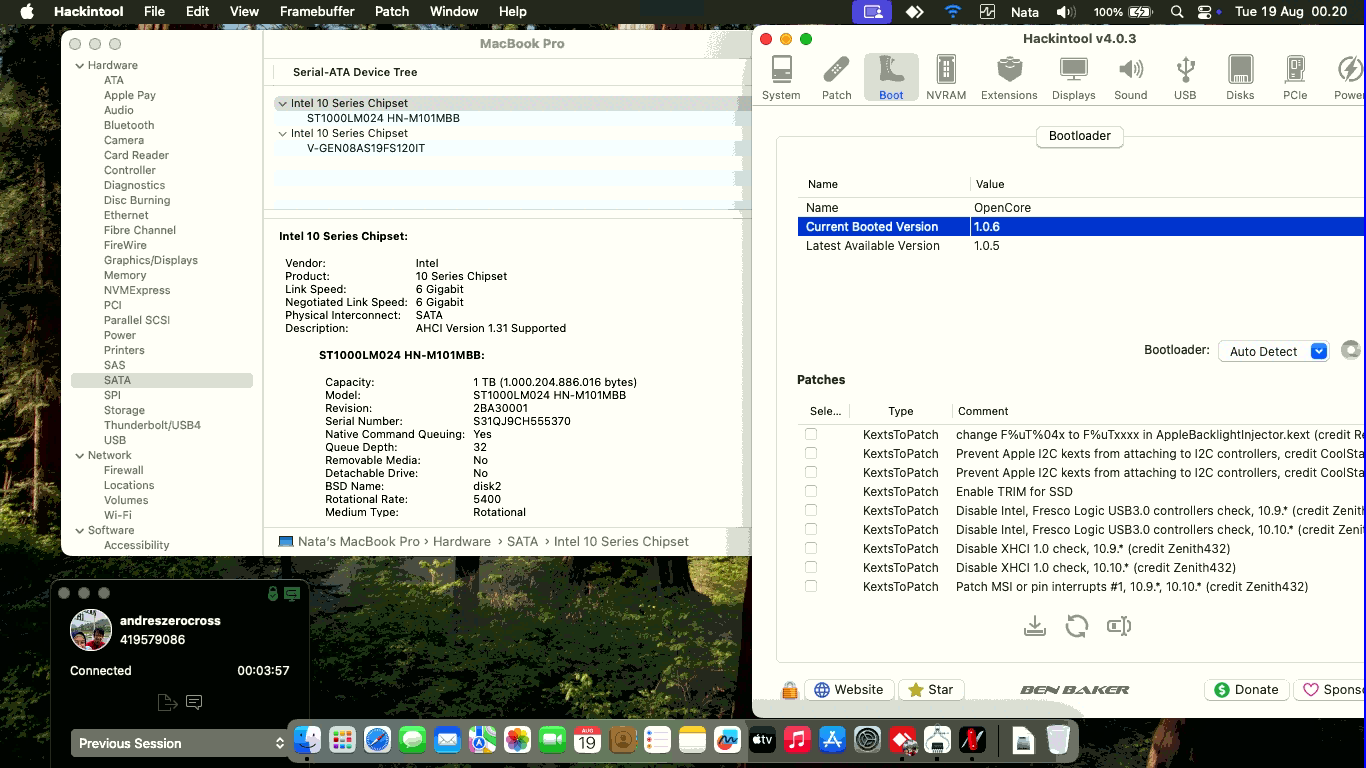Click the refresh icon under the Patches list
The width and height of the screenshot is (1366, 768).
1077,625
